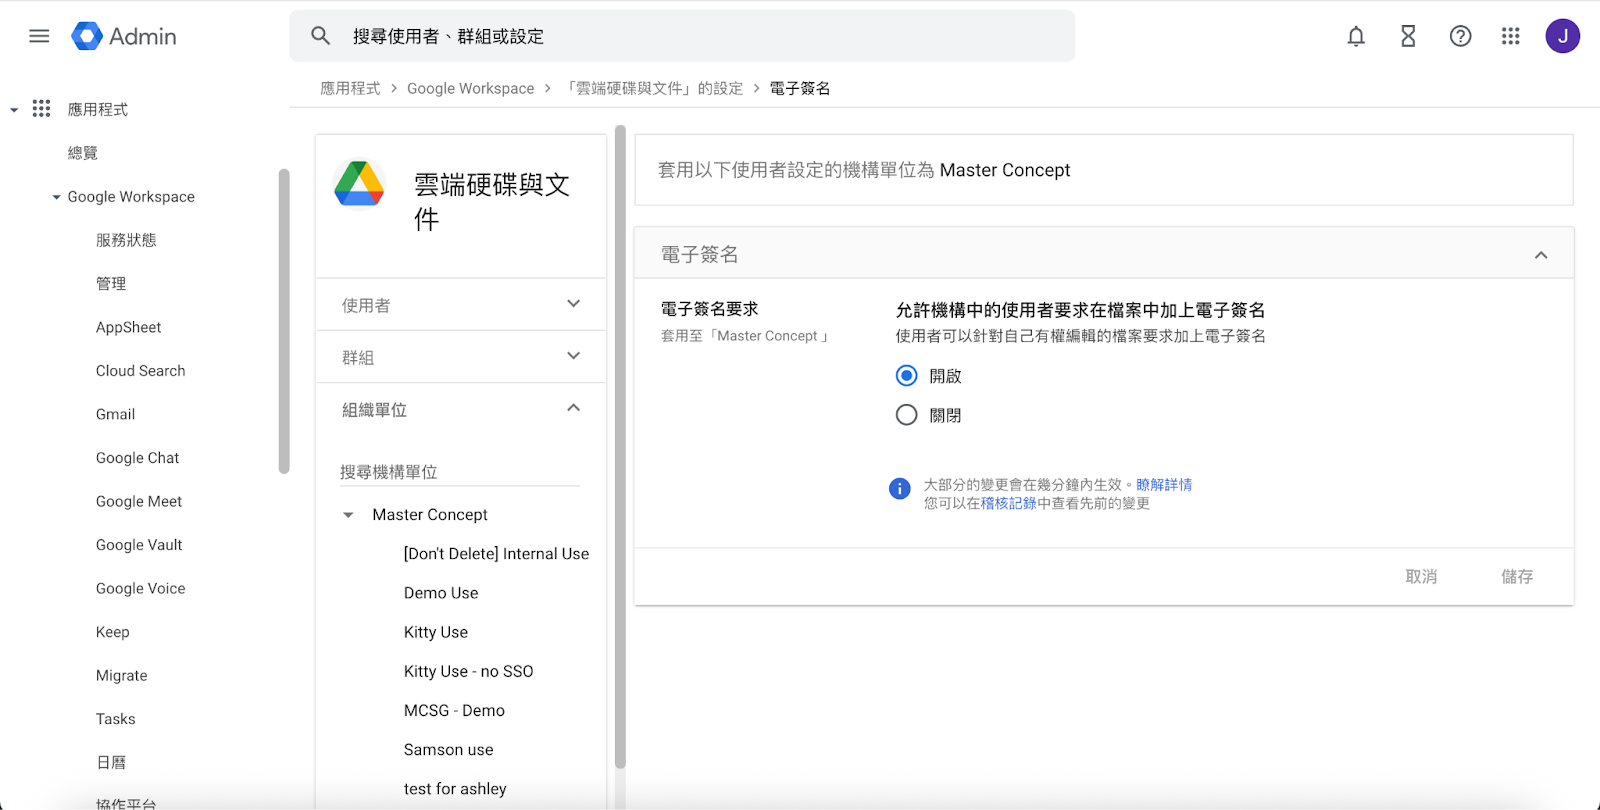Open the help question mark icon

pos(1460,36)
